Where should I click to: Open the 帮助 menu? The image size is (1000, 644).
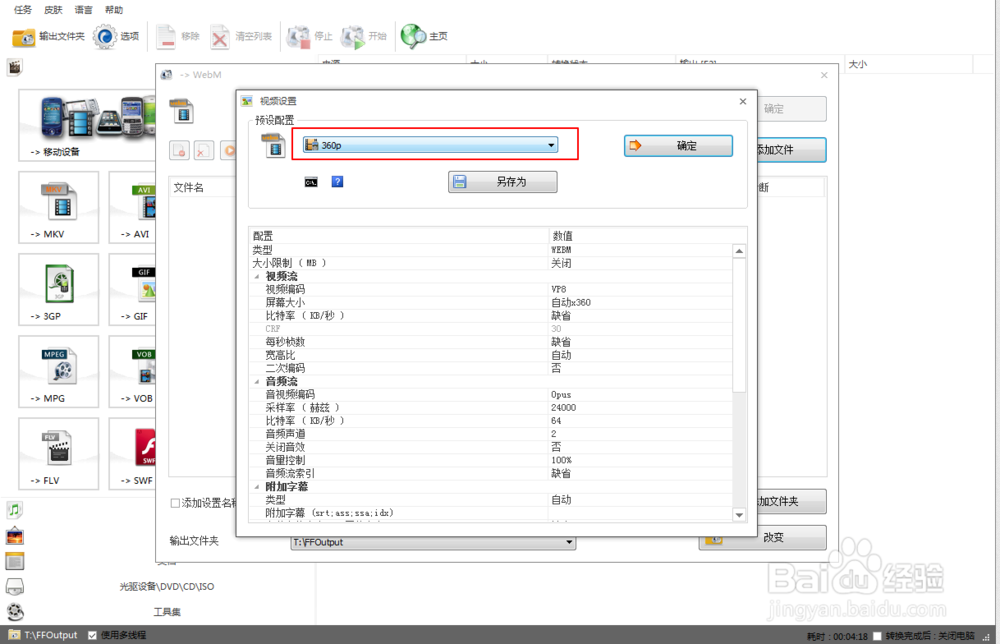click(114, 10)
